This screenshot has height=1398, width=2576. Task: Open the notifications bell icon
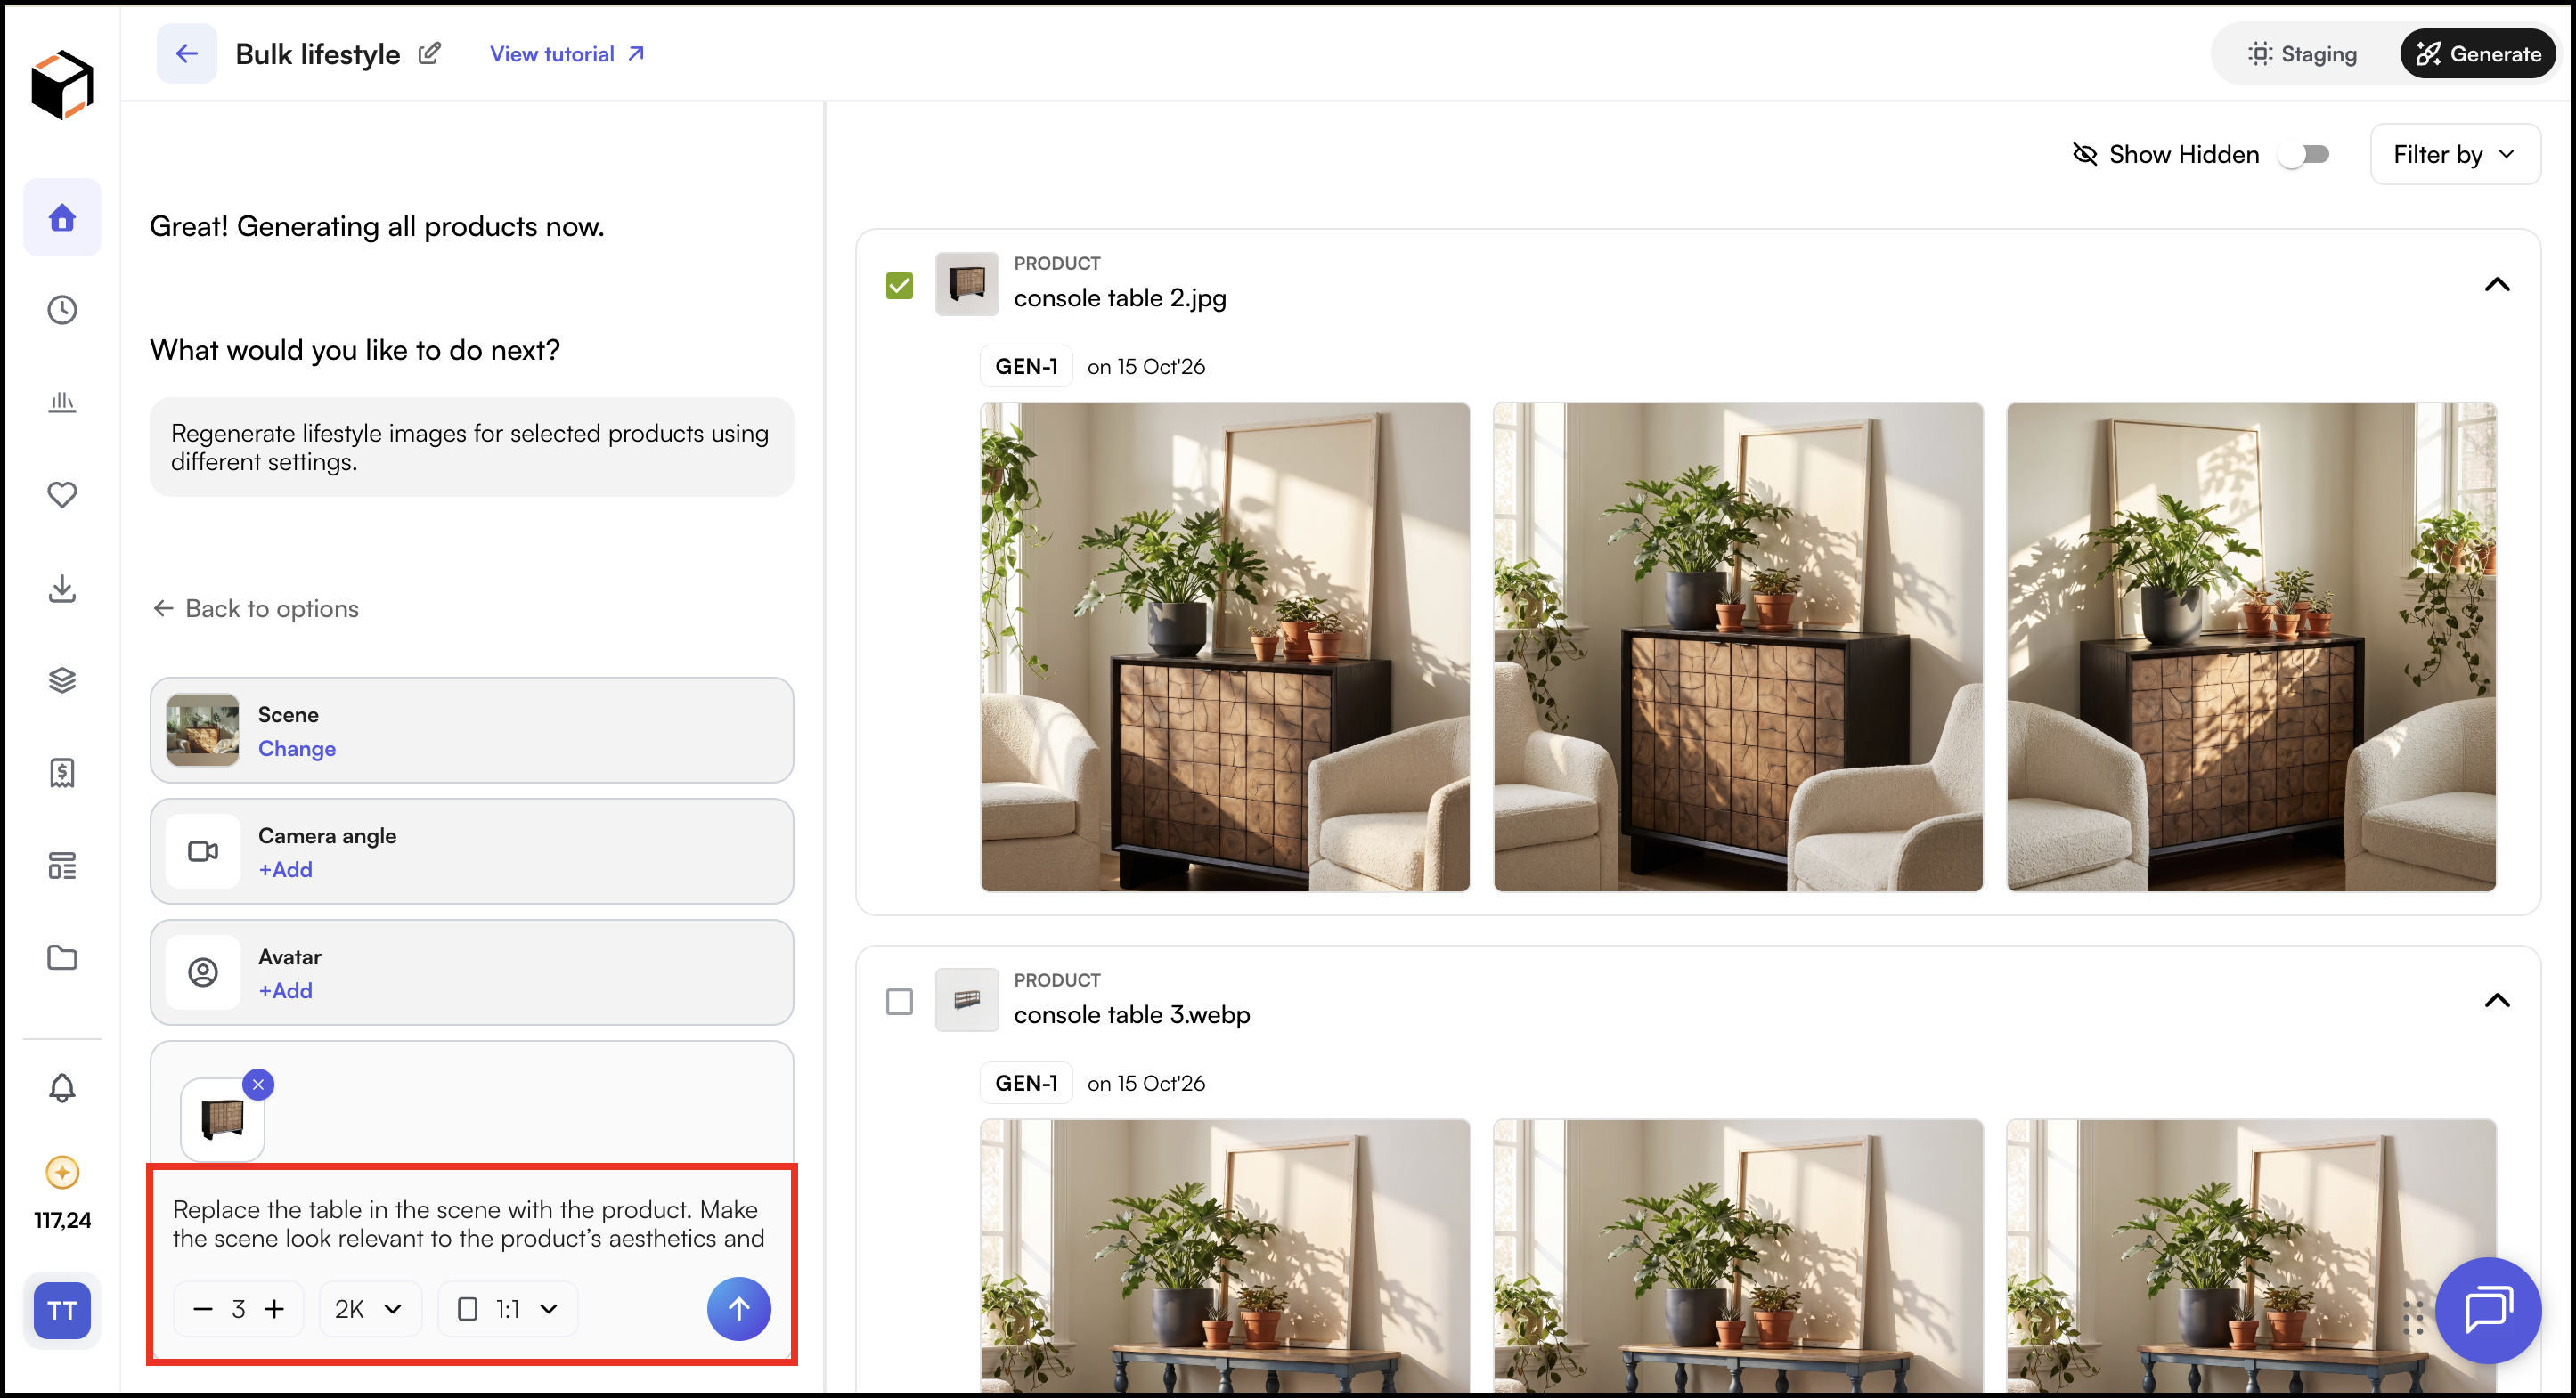click(62, 1087)
